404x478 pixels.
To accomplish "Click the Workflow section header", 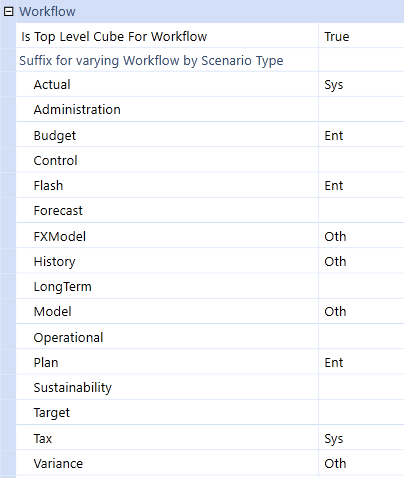I will point(47,12).
